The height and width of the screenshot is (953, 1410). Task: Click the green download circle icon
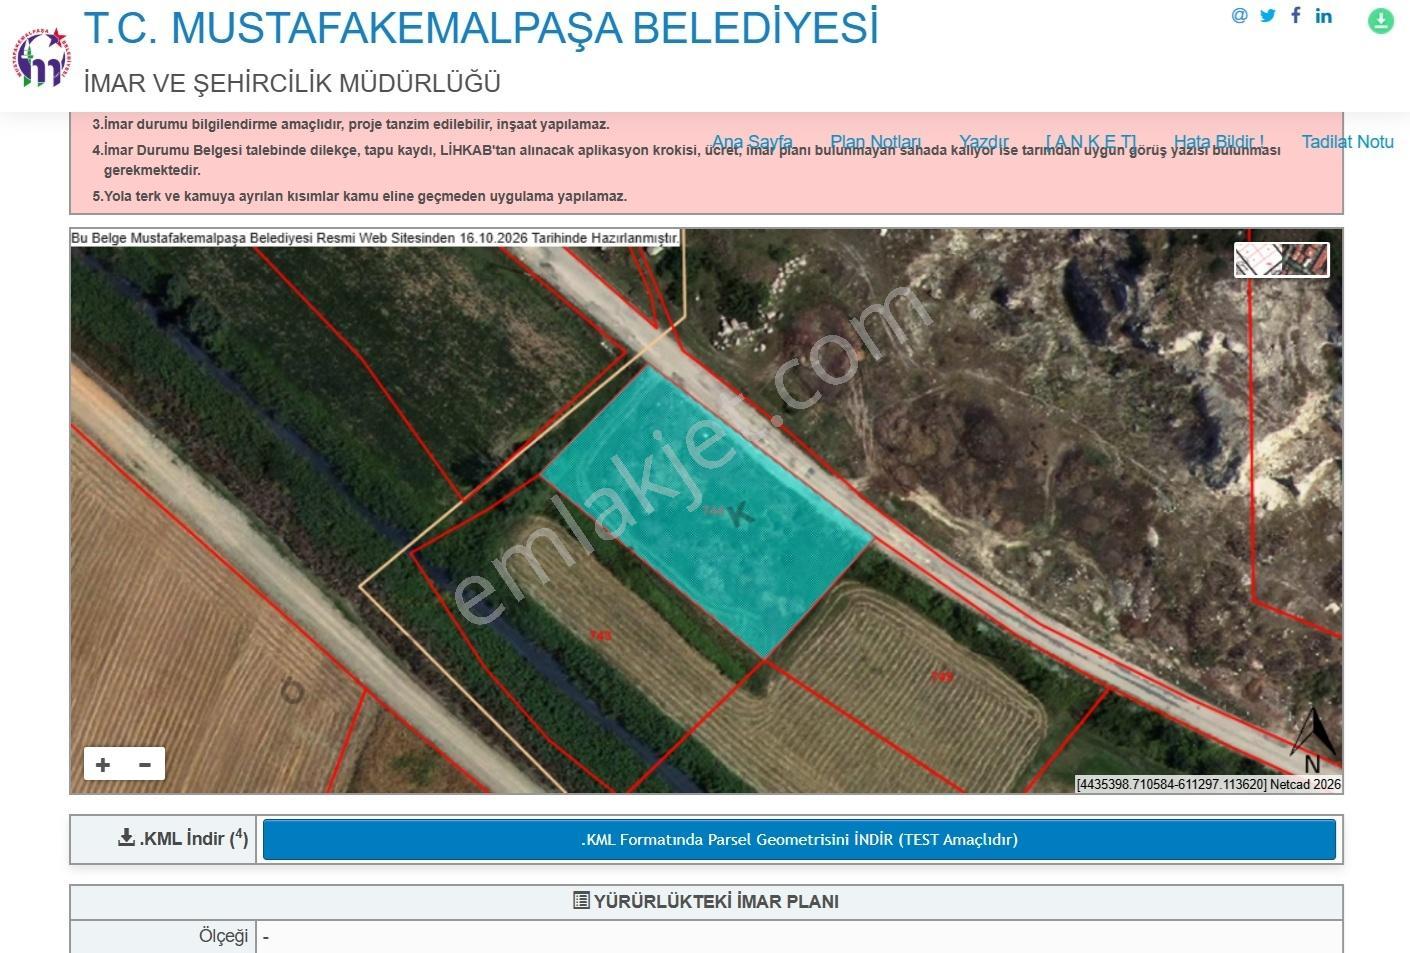click(1381, 21)
